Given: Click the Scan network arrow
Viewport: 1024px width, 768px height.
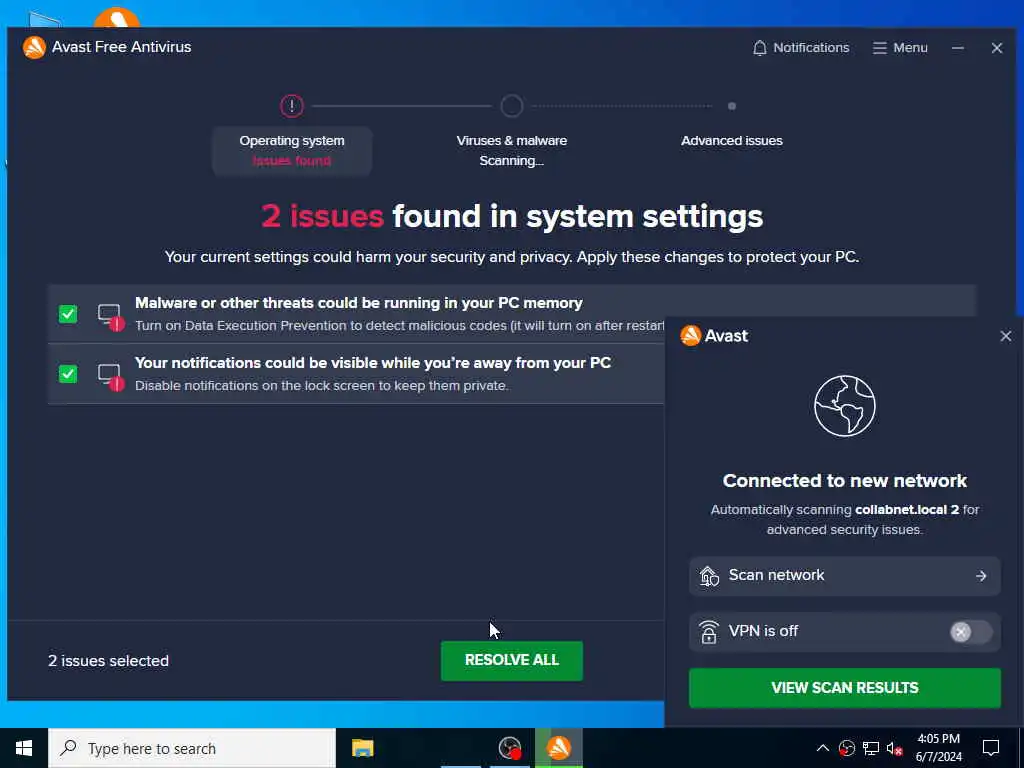Looking at the screenshot, I should coord(980,575).
